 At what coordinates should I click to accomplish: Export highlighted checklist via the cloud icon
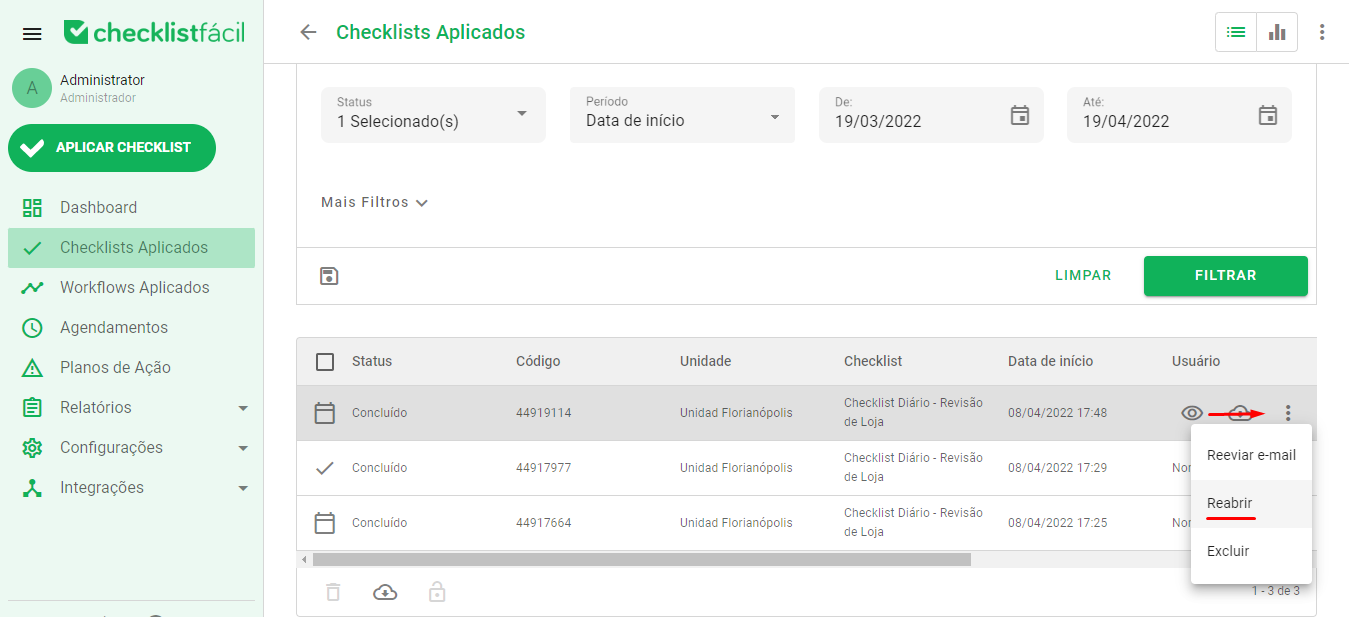pyautogui.click(x=1239, y=412)
